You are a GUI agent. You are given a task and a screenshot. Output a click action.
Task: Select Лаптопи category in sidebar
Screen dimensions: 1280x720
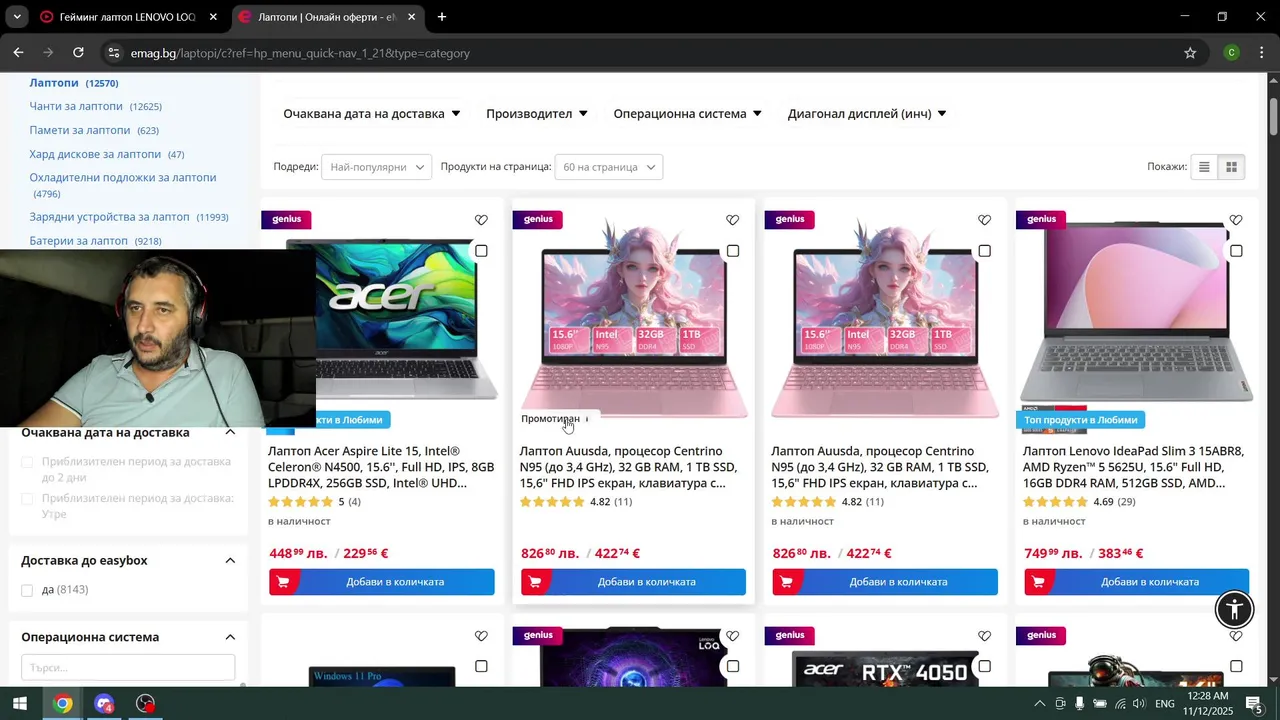pyautogui.click(x=54, y=83)
